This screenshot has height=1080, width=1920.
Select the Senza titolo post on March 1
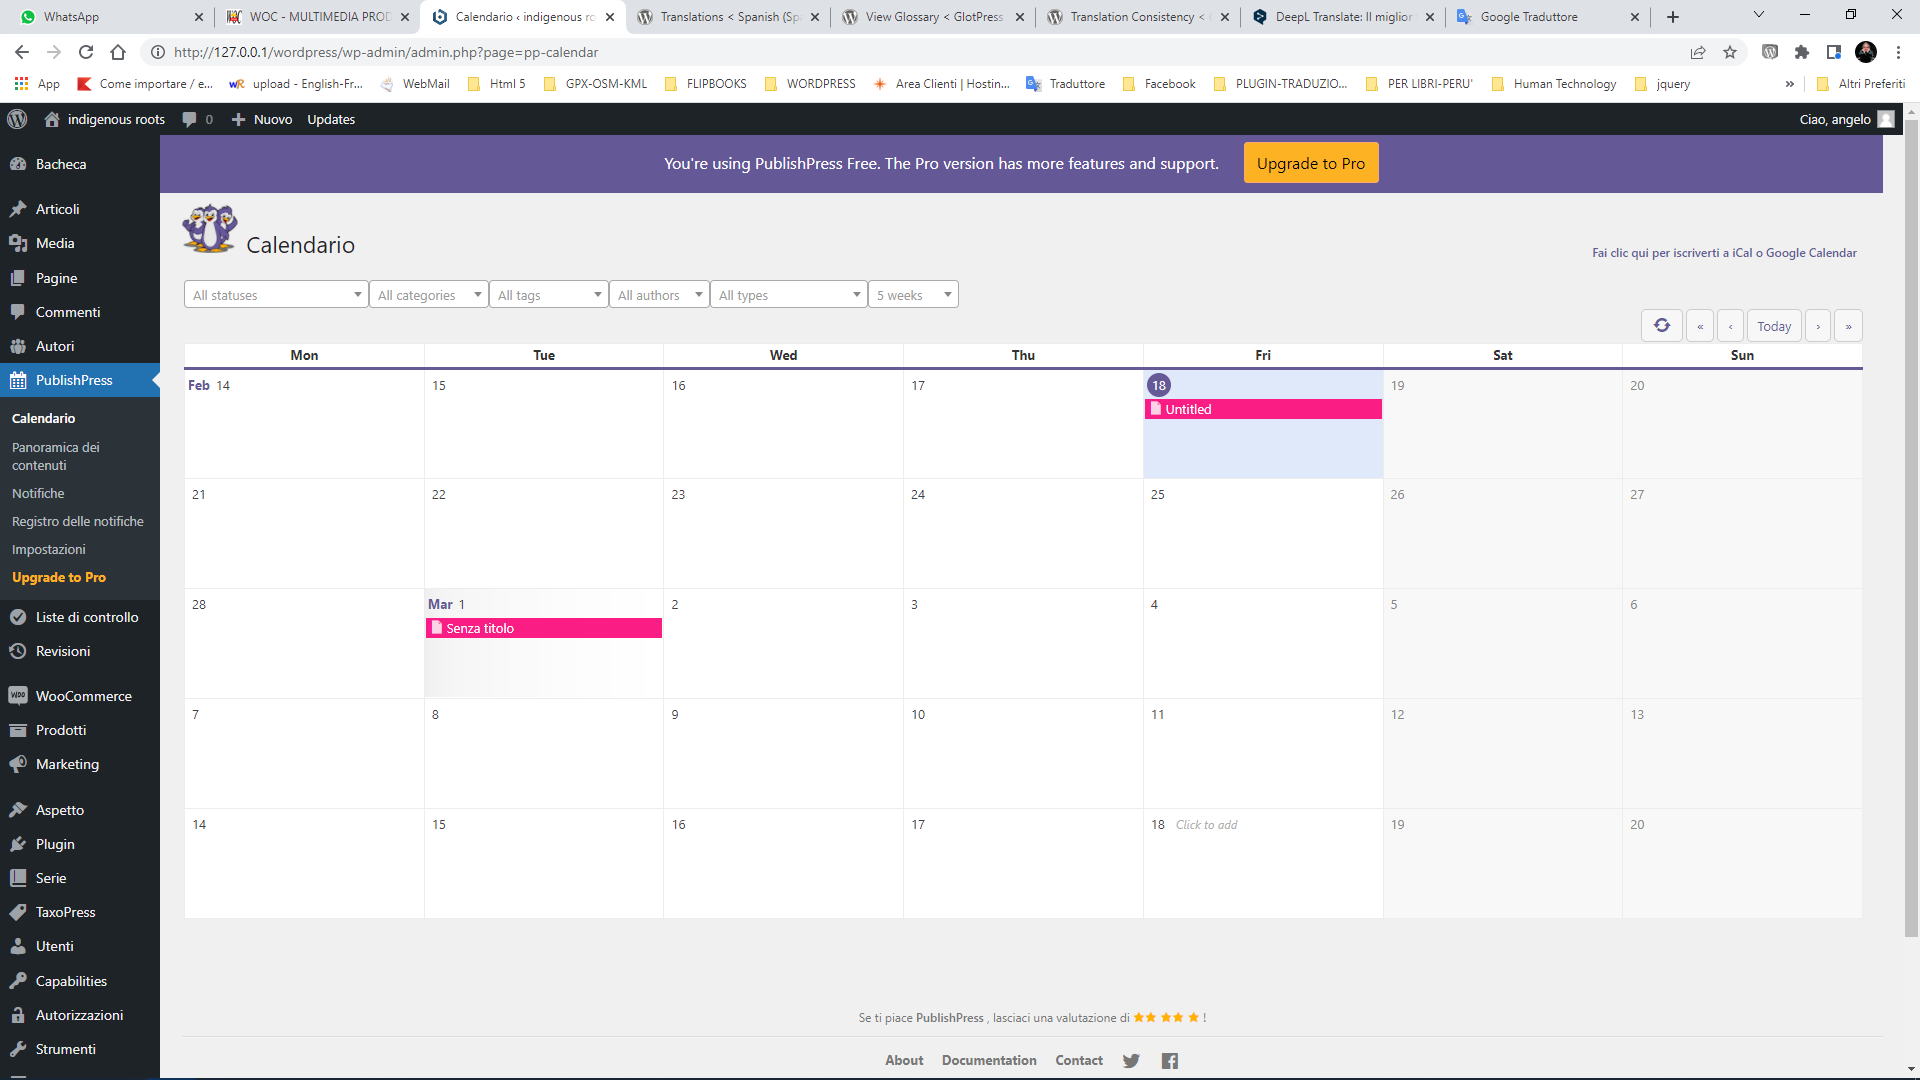[543, 627]
